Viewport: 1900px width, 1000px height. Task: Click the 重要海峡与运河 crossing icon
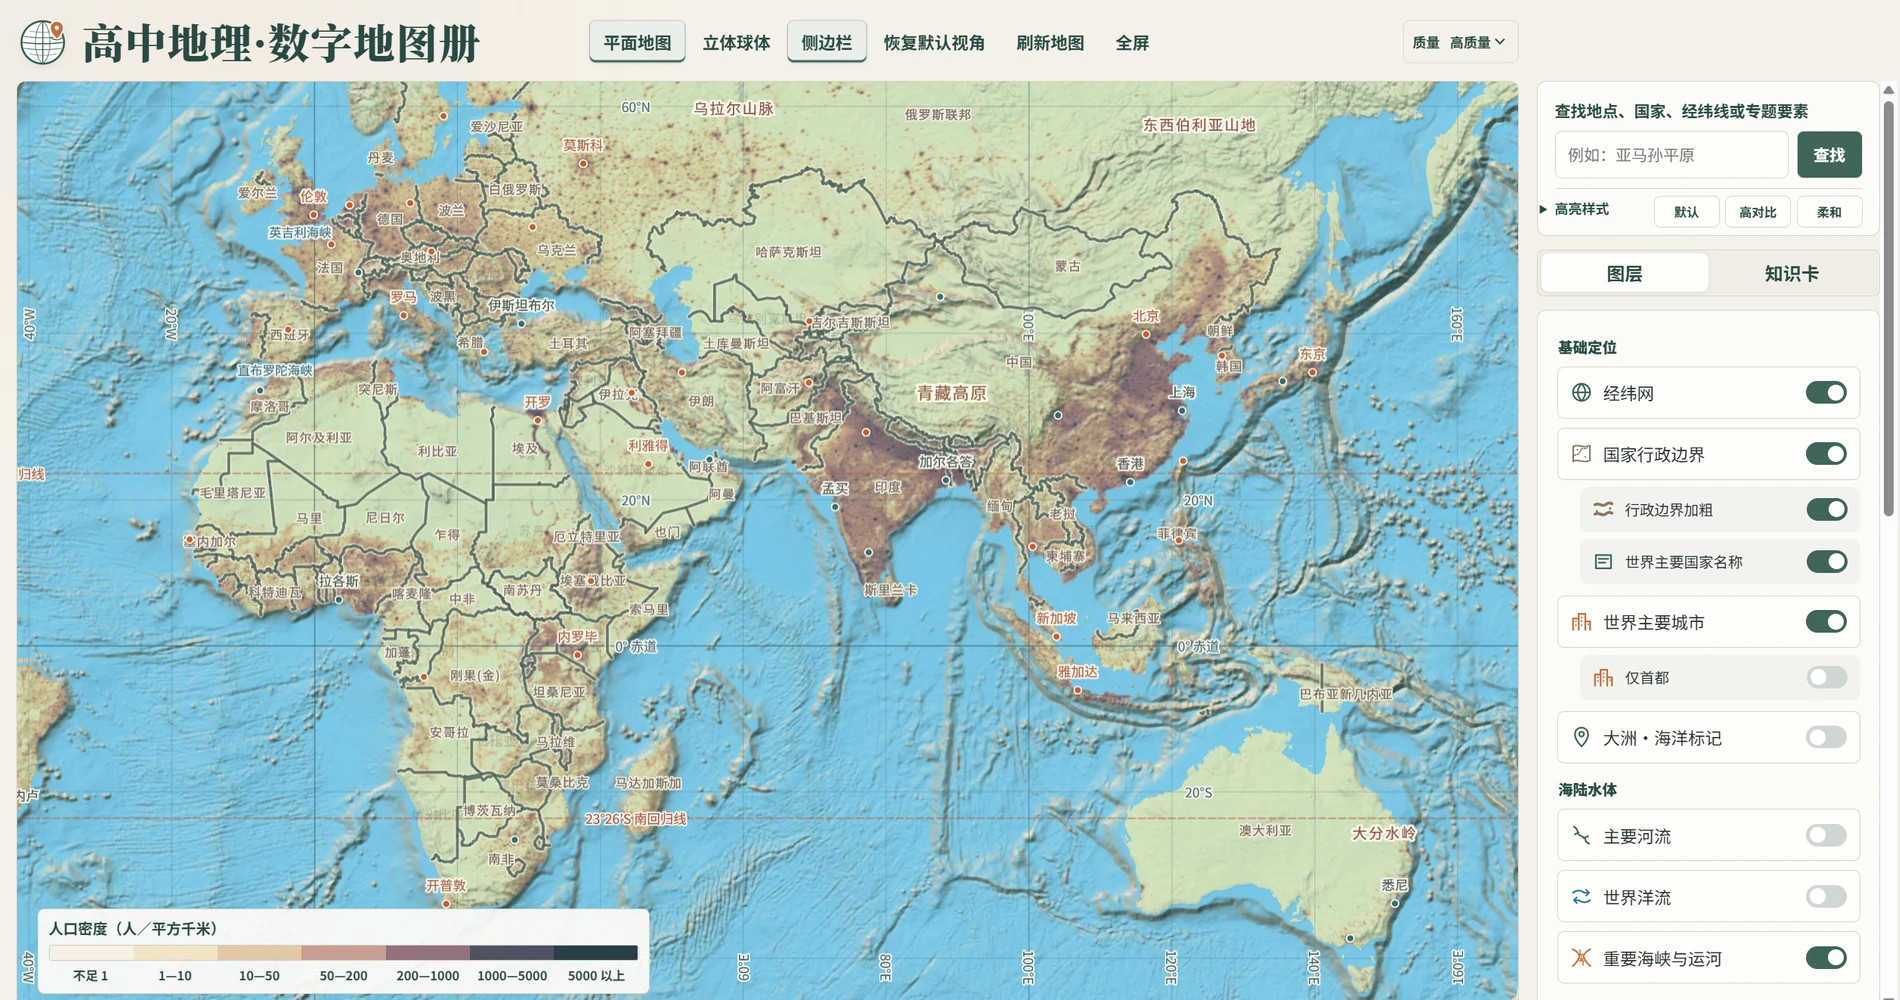(1581, 958)
